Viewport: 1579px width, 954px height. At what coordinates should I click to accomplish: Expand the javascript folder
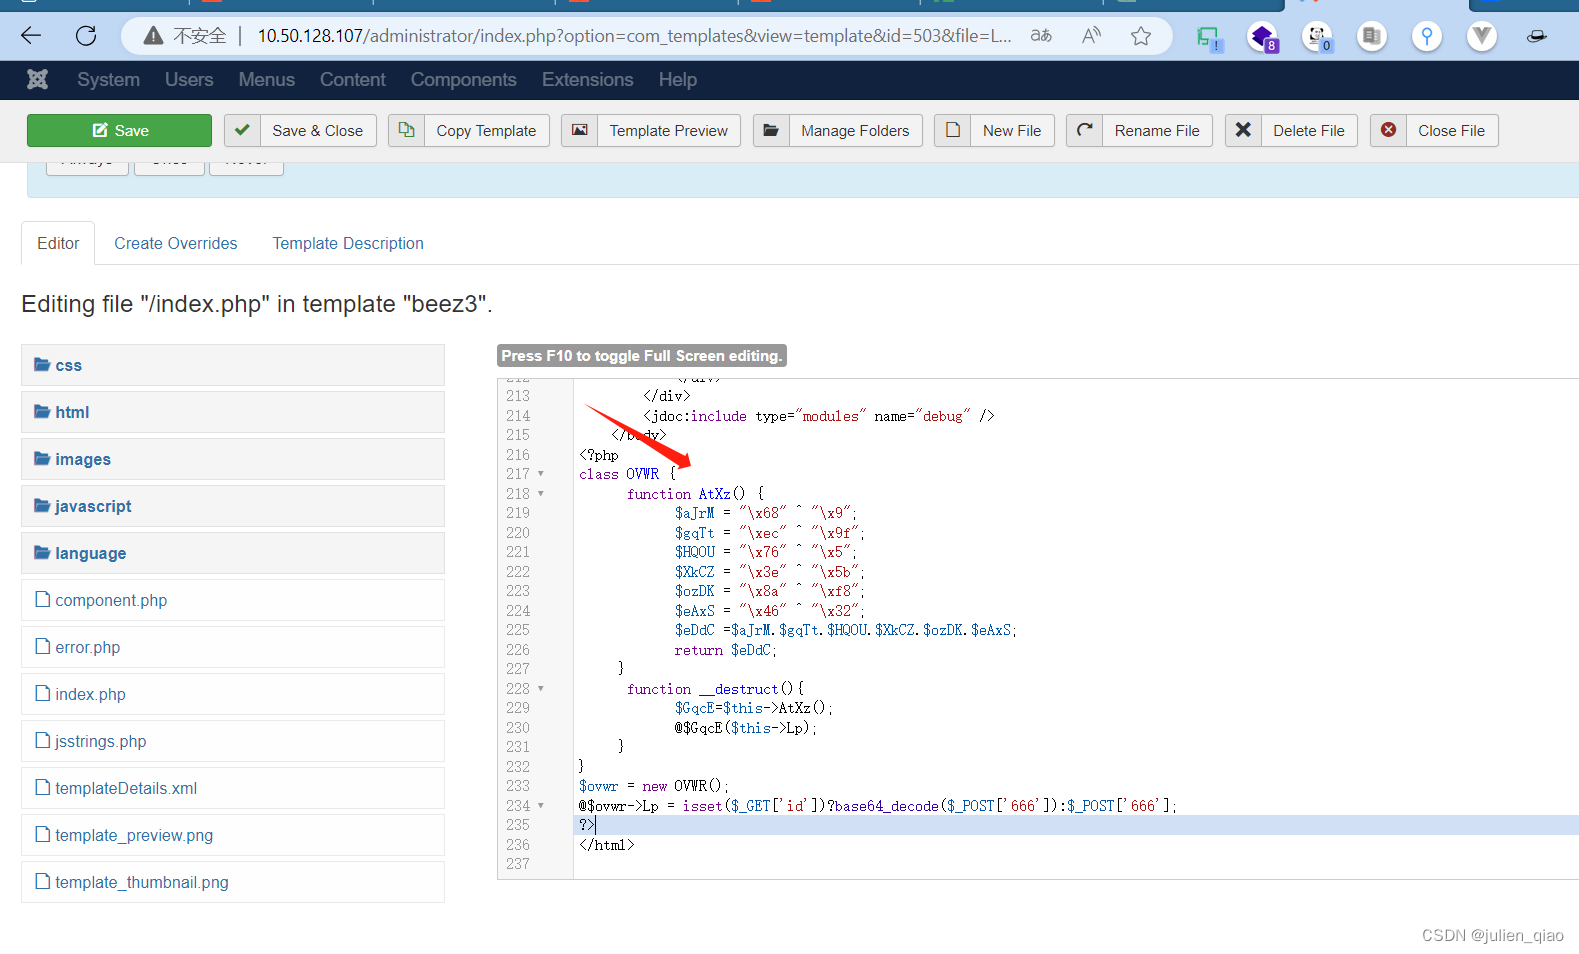[x=233, y=506]
